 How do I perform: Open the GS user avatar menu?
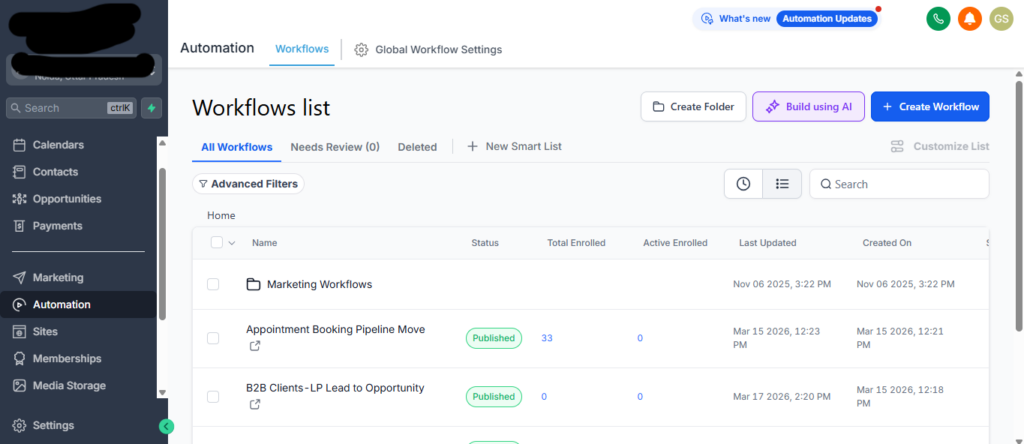pyautogui.click(x=1000, y=19)
